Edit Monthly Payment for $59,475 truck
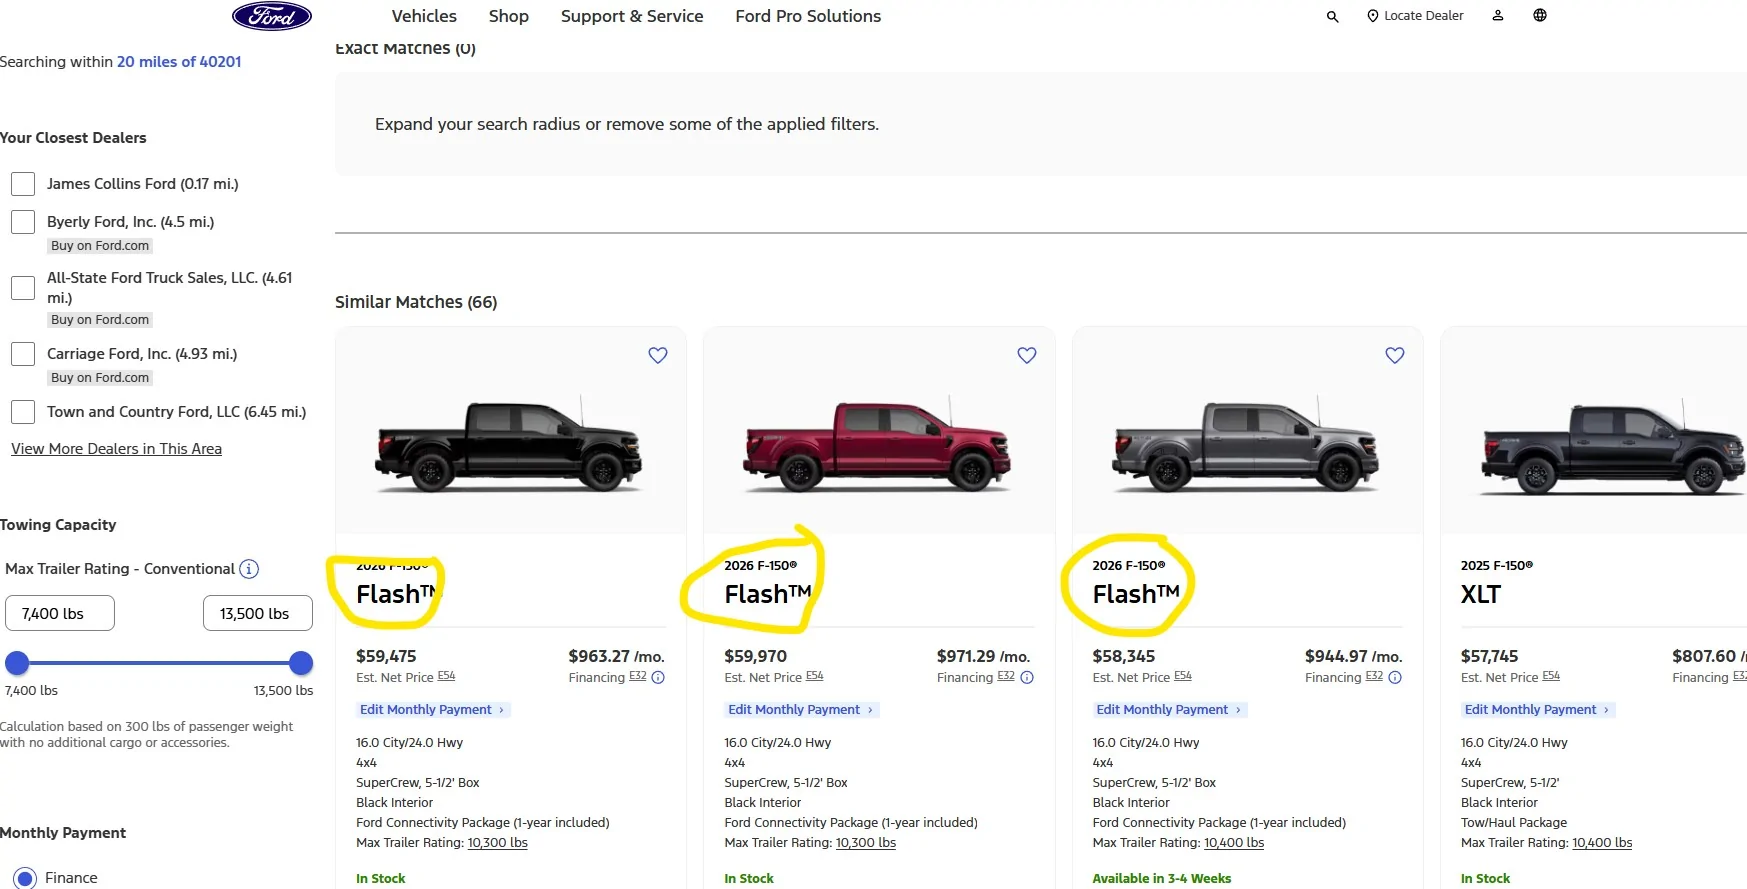 [x=433, y=710]
